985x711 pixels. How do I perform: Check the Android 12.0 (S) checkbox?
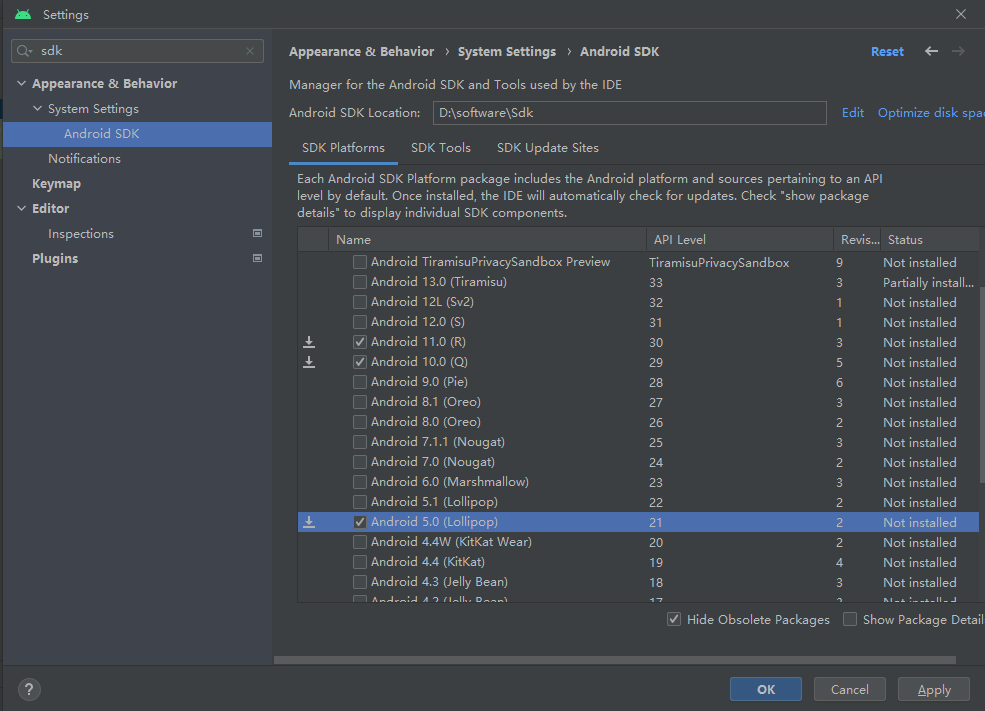click(360, 322)
